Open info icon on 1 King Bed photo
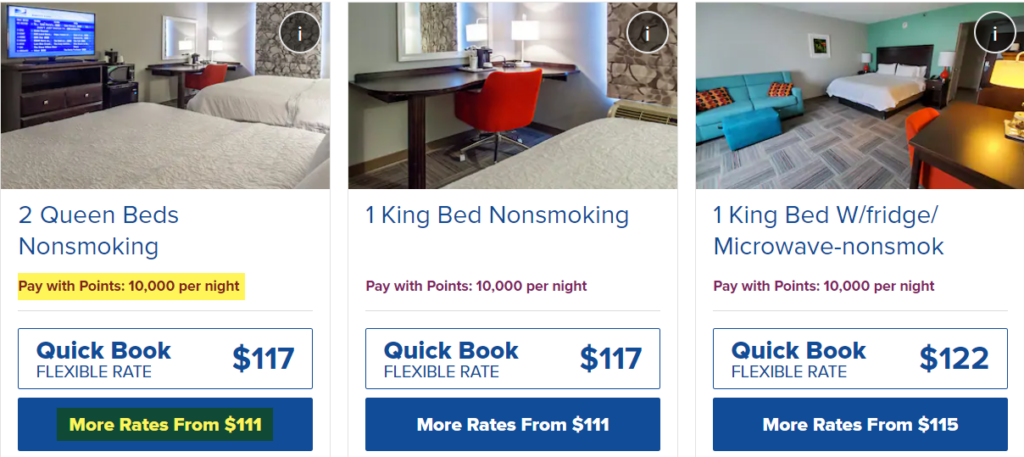Image resolution: width=1024 pixels, height=457 pixels. click(x=647, y=33)
